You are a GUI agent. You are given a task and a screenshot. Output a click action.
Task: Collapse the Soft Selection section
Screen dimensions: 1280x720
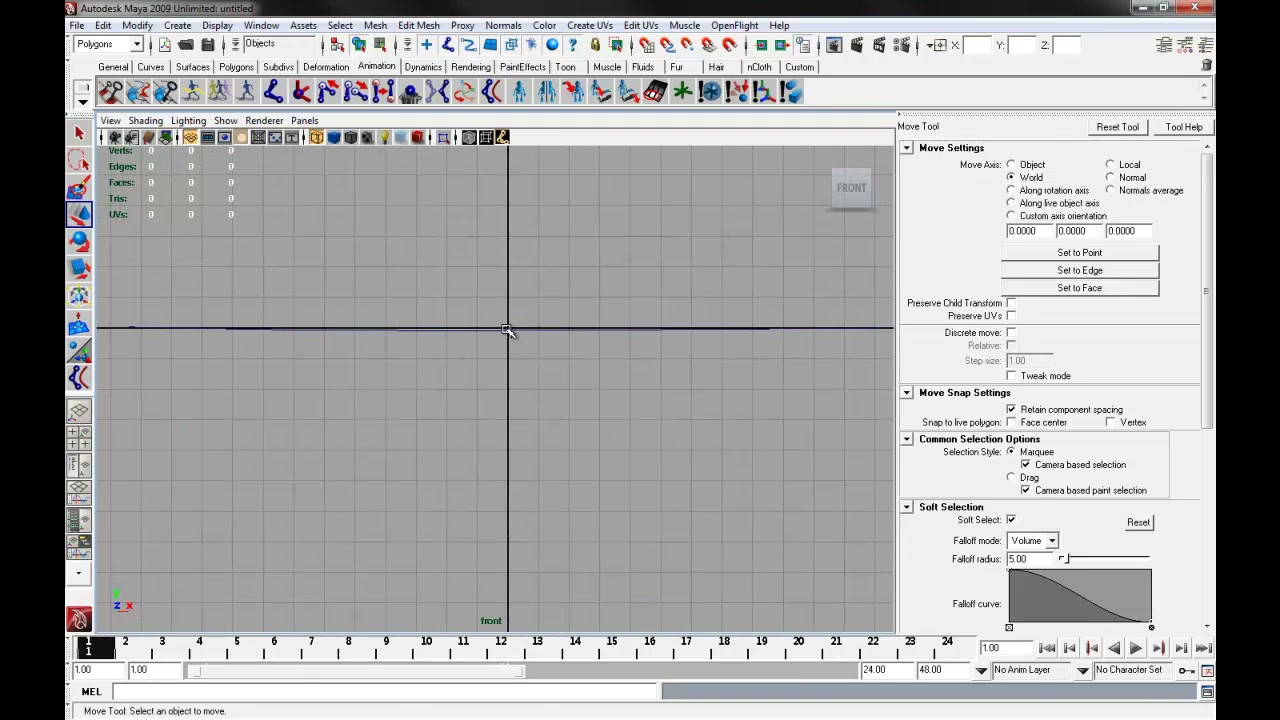pyautogui.click(x=907, y=507)
